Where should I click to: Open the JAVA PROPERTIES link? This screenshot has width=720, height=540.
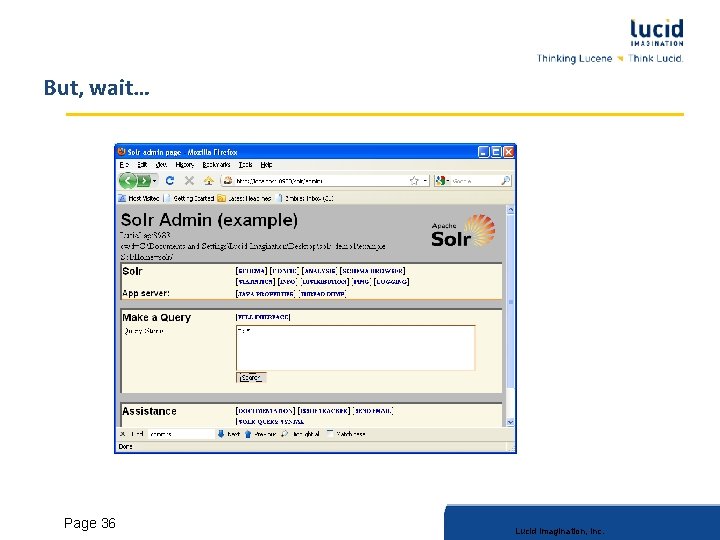pyautogui.click(x=265, y=294)
